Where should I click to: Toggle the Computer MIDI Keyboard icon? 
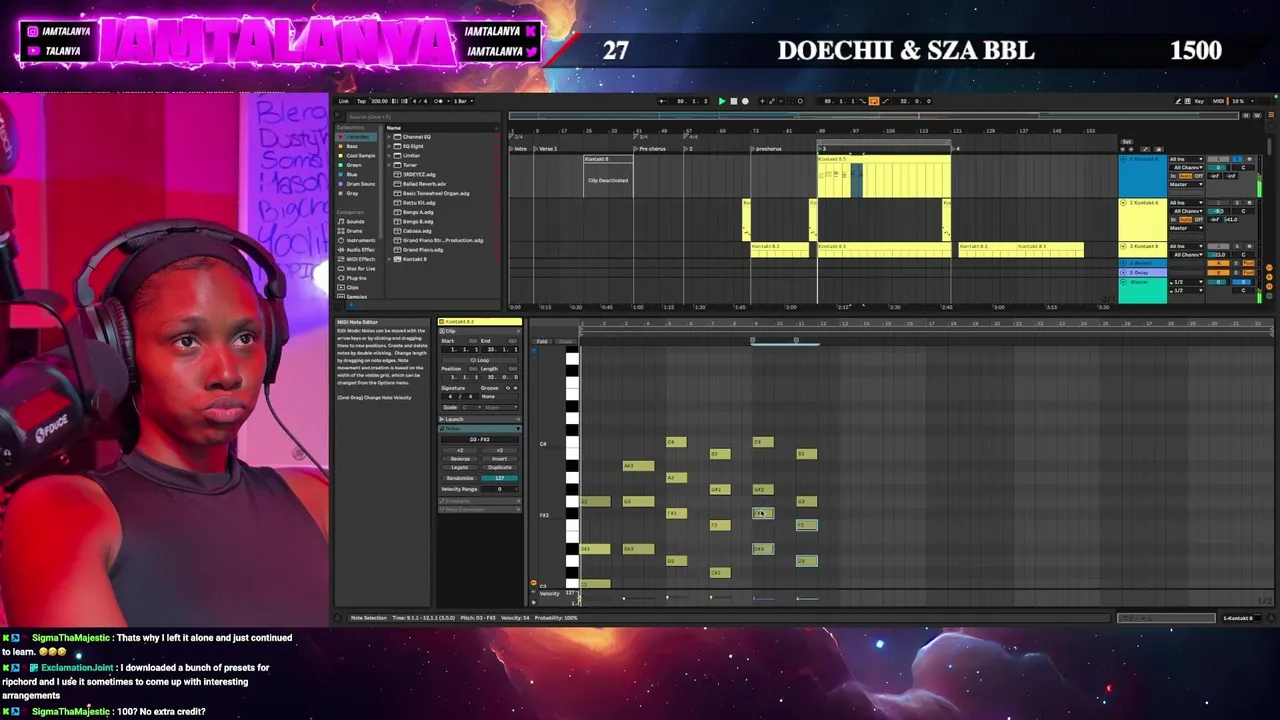click(1187, 101)
